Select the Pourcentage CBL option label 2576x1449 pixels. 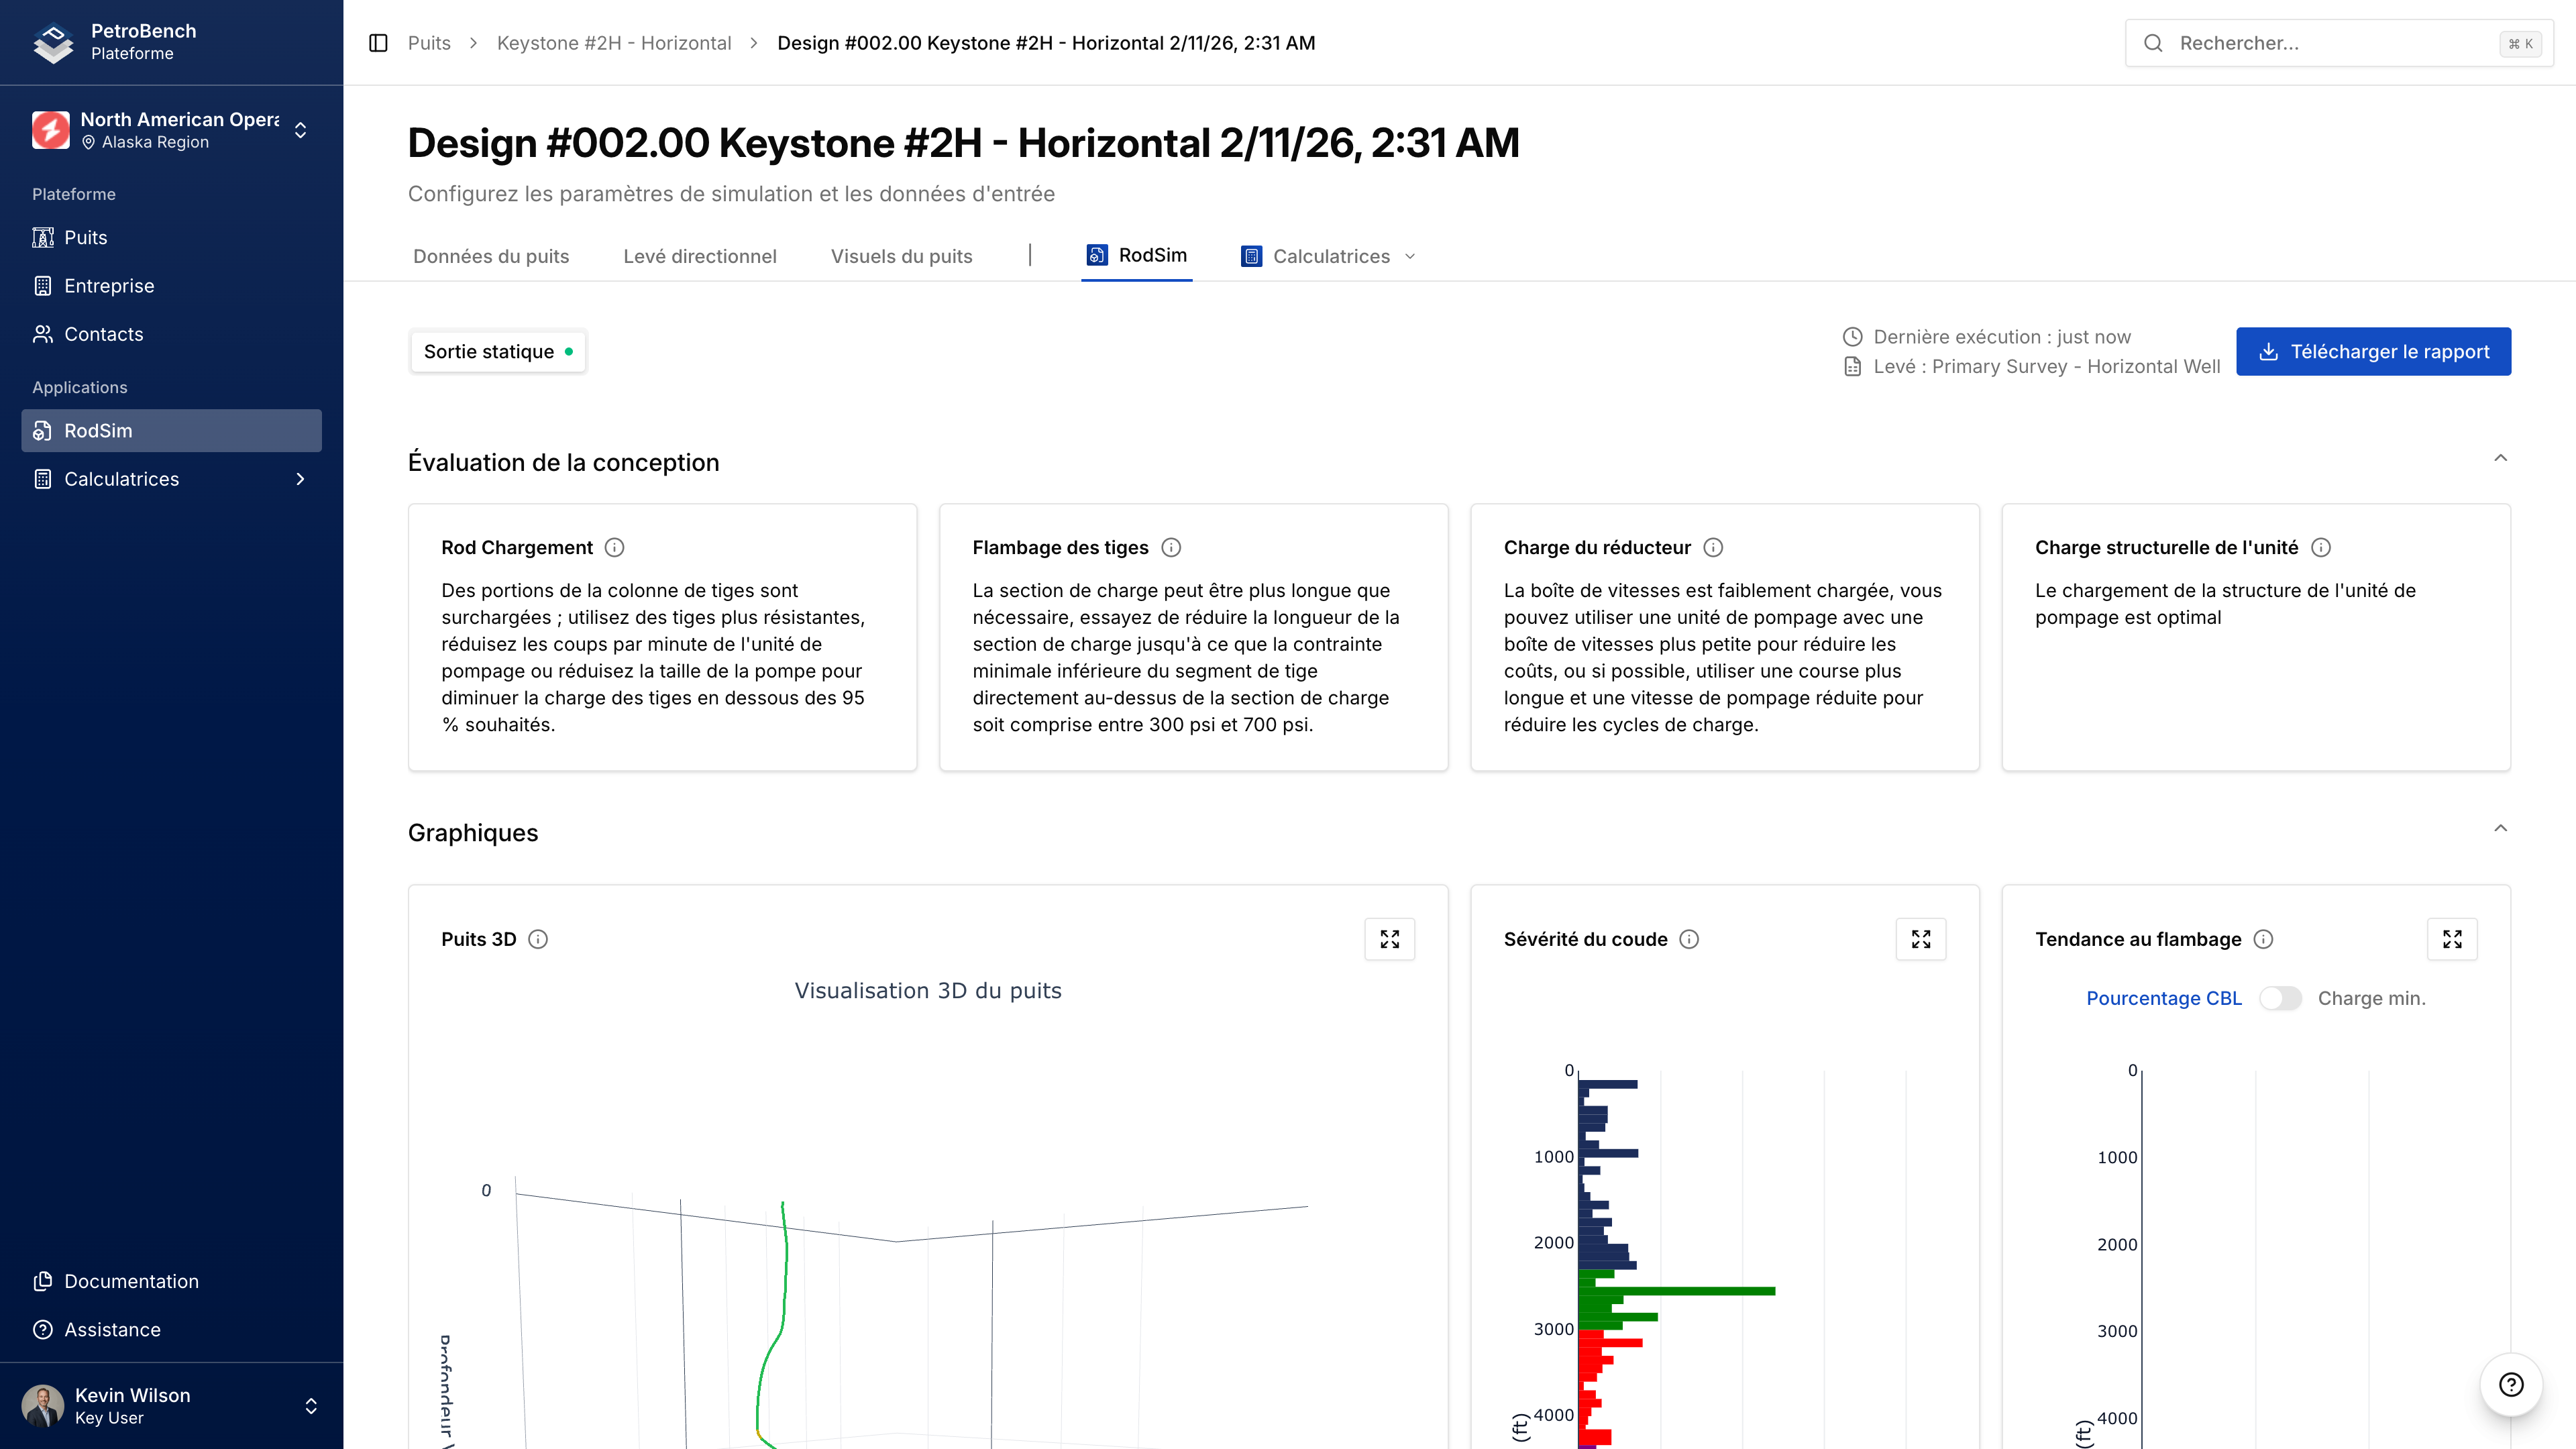[x=2163, y=998]
